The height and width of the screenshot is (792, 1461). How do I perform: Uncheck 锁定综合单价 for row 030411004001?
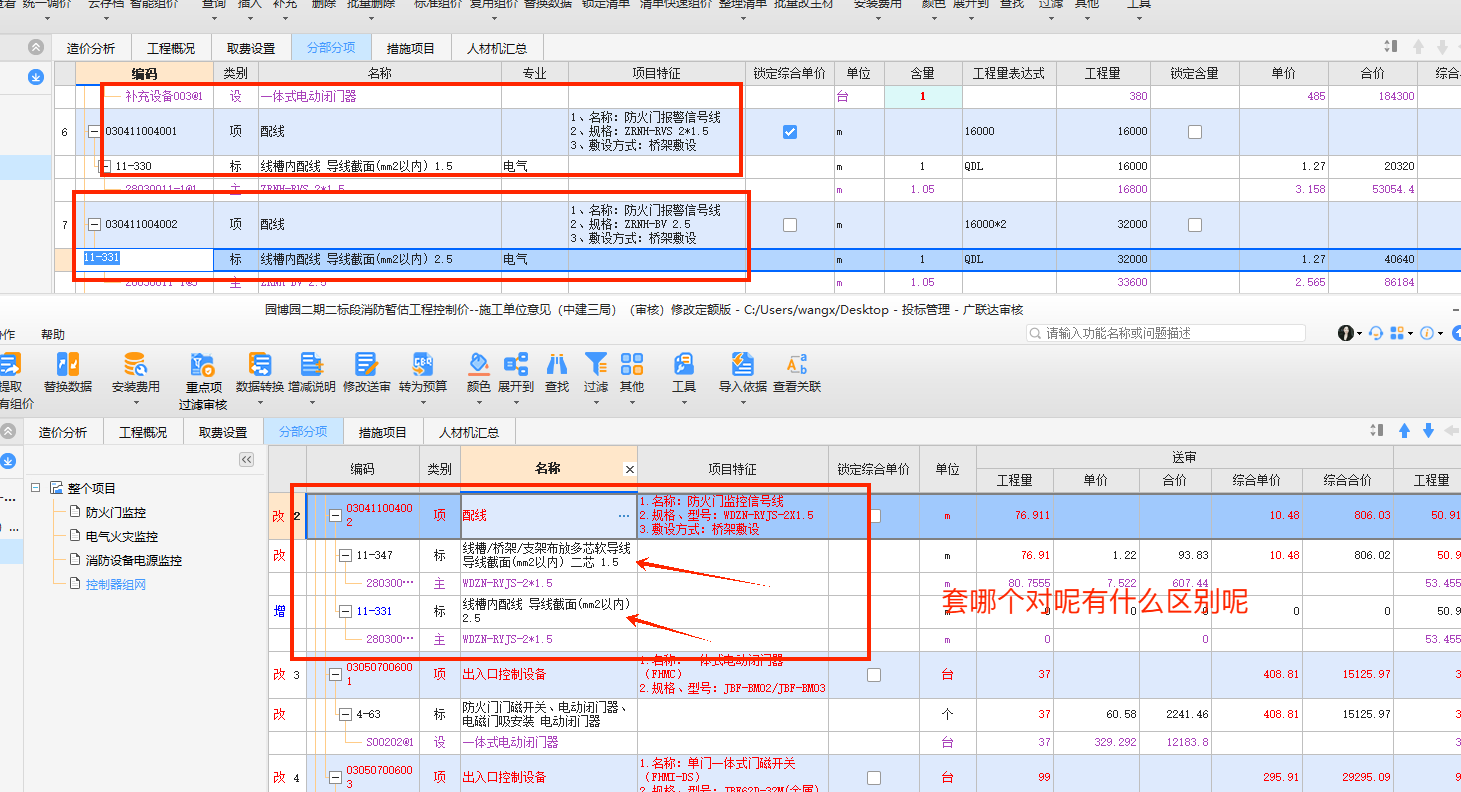point(790,132)
